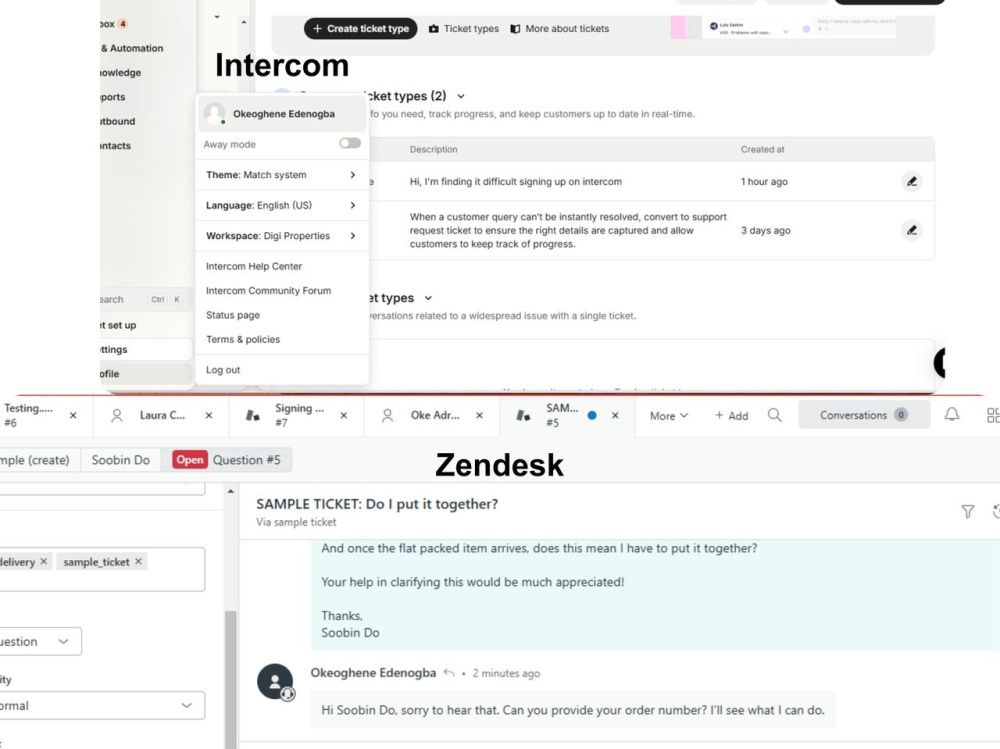Select Log out in profile menu
This screenshot has width=1000, height=749.
coord(223,370)
